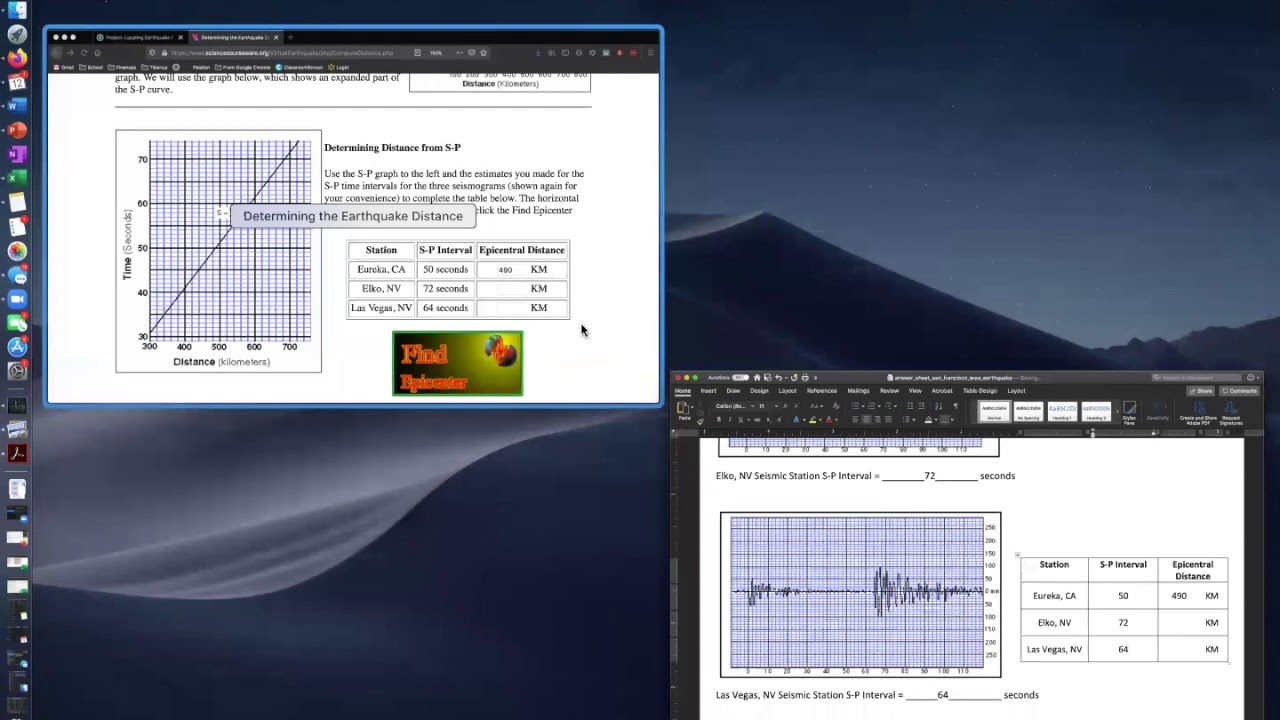Open the From Google Chrome bookmarks folder
This screenshot has height=720, width=1280.
pyautogui.click(x=242, y=67)
